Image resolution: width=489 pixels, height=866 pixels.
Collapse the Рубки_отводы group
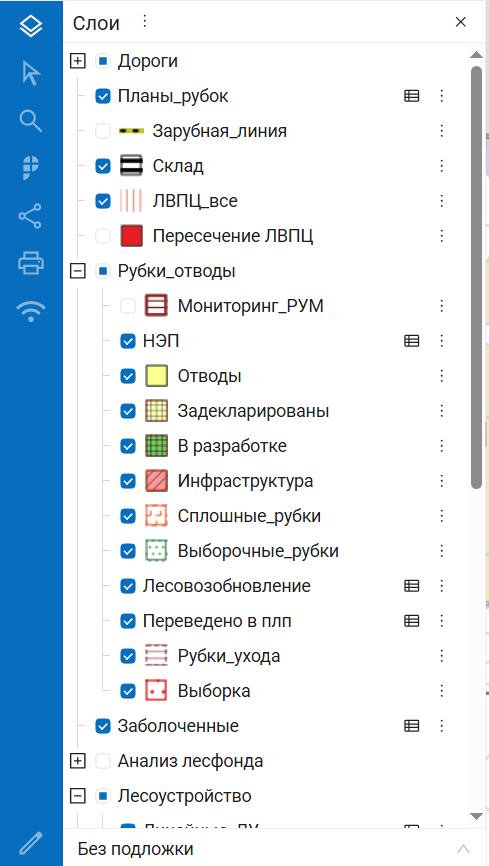pos(78,271)
